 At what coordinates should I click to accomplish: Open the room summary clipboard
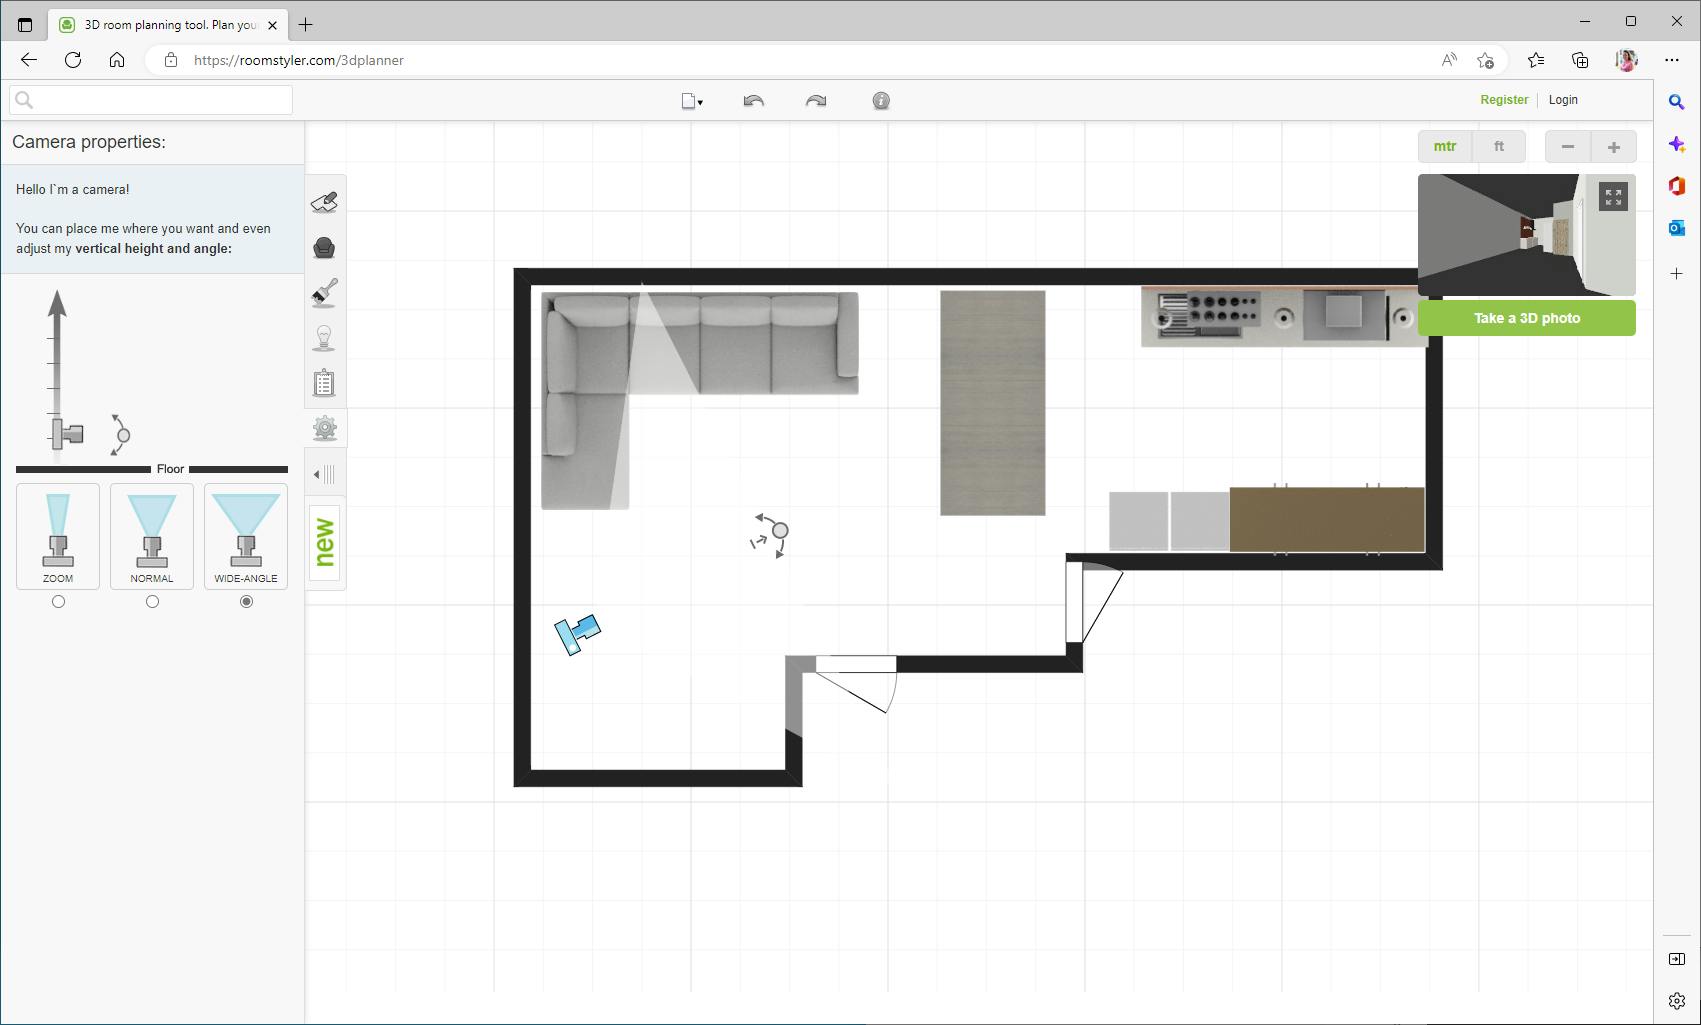click(324, 382)
